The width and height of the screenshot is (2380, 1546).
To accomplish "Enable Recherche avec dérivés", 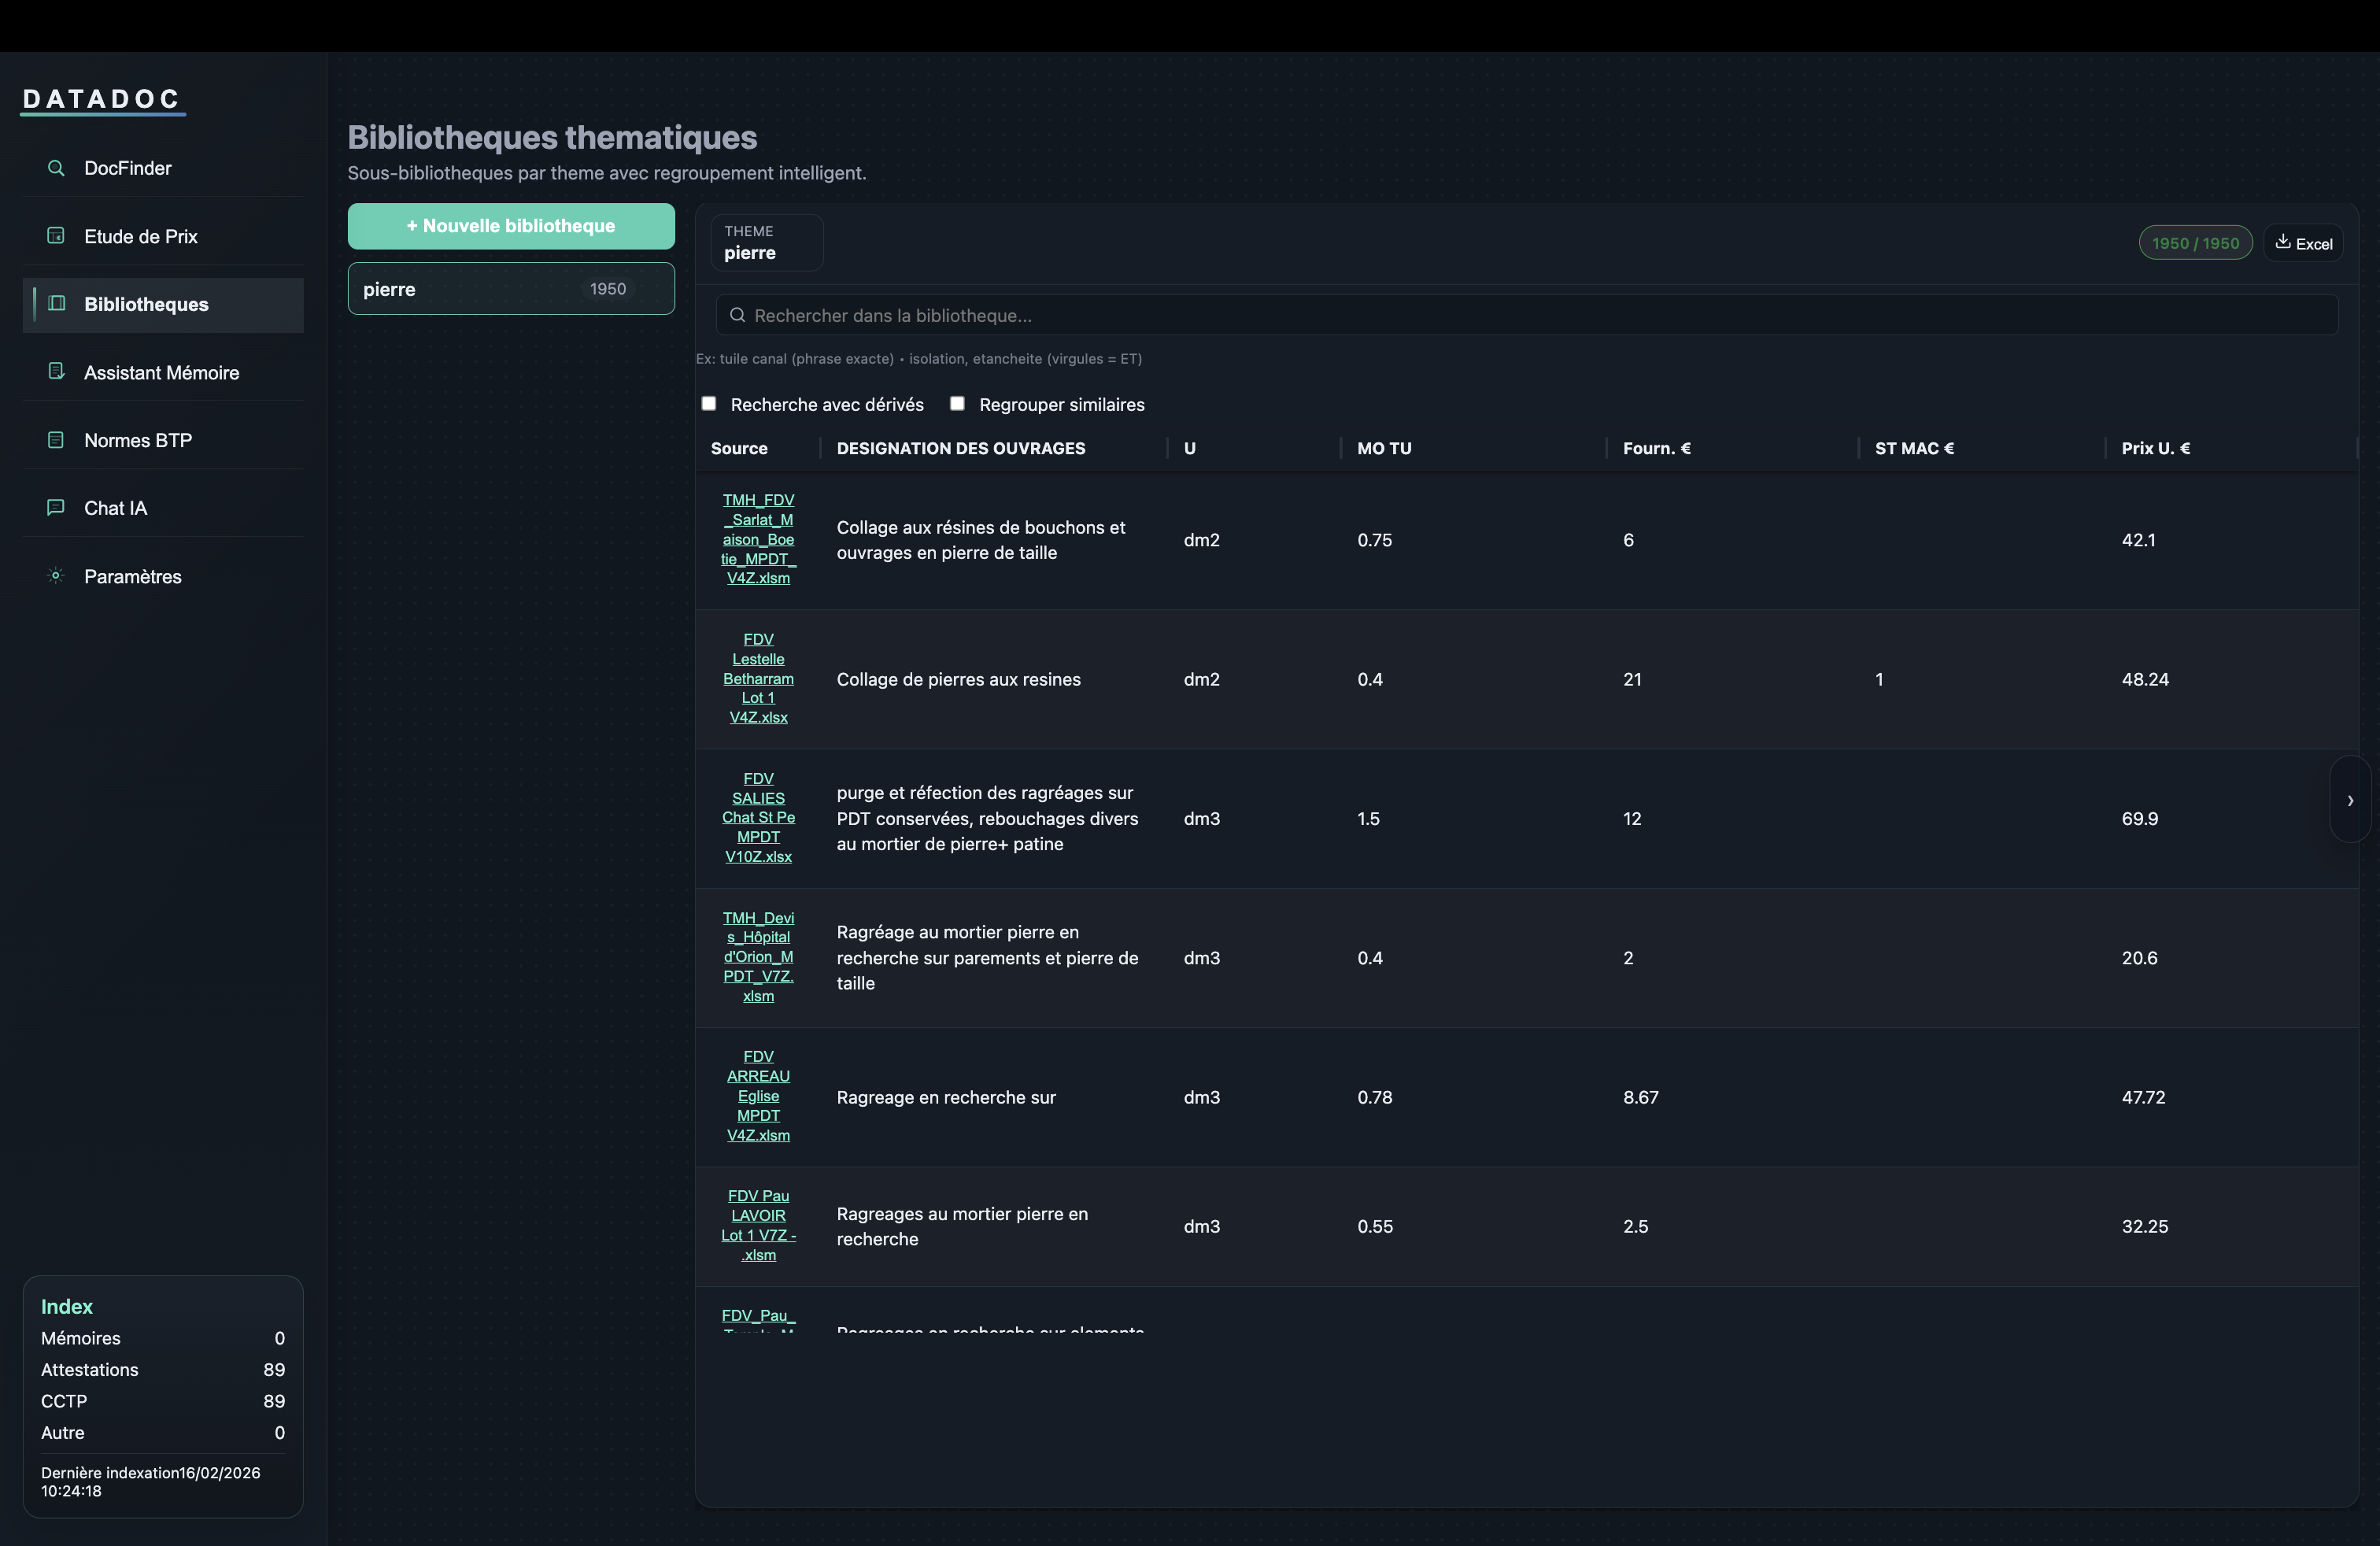I will pyautogui.click(x=709, y=403).
